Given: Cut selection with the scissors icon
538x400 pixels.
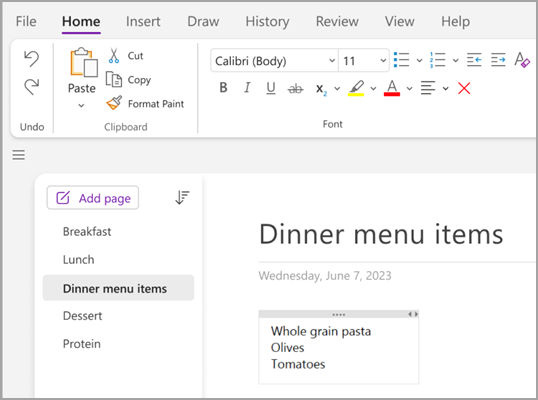Looking at the screenshot, I should [x=114, y=56].
